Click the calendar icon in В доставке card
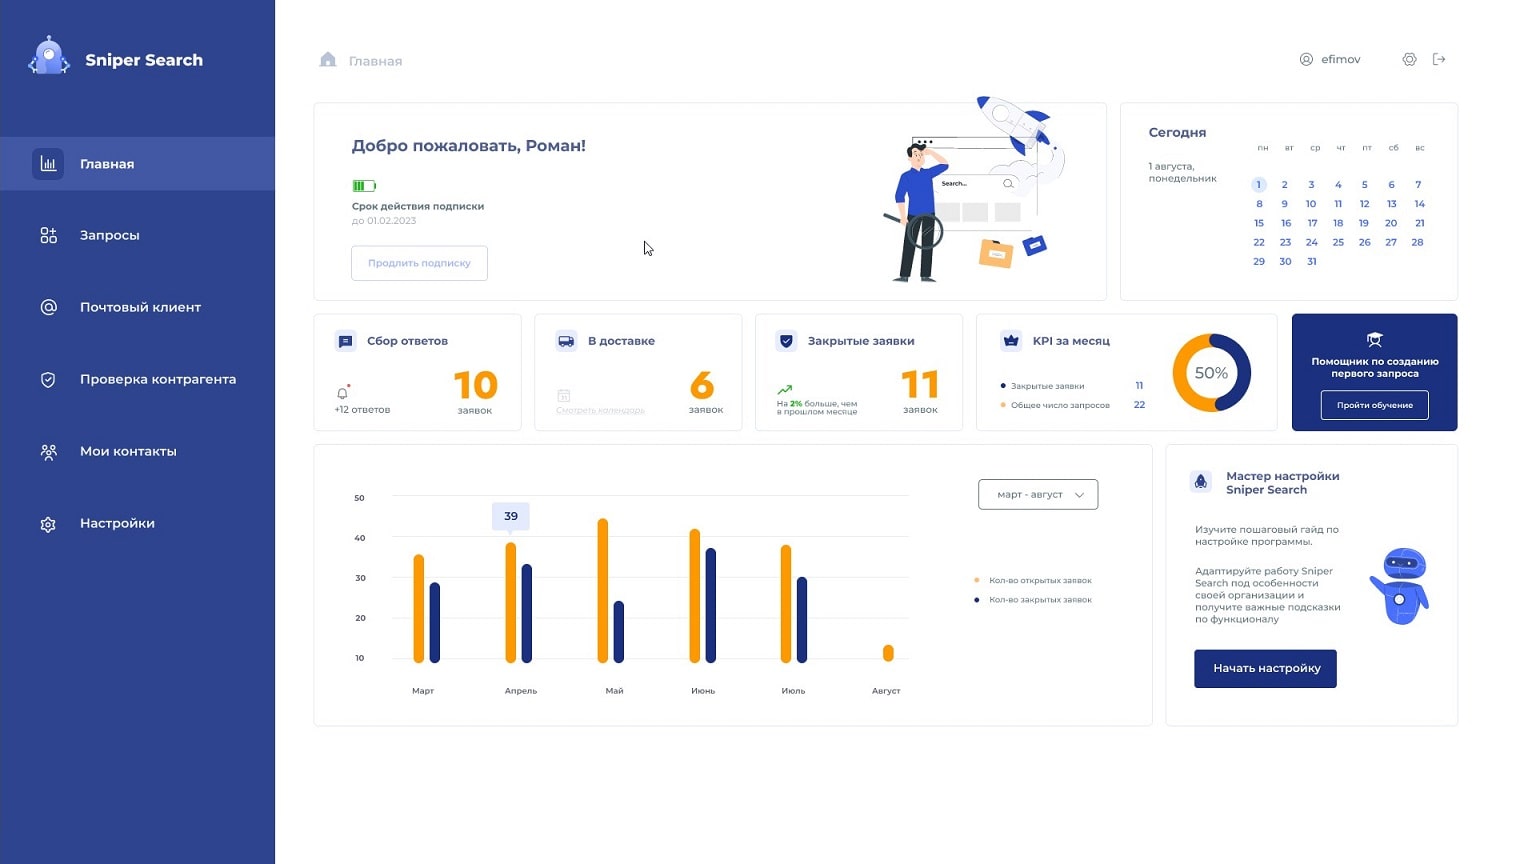The width and height of the screenshot is (1536, 864). (564, 396)
